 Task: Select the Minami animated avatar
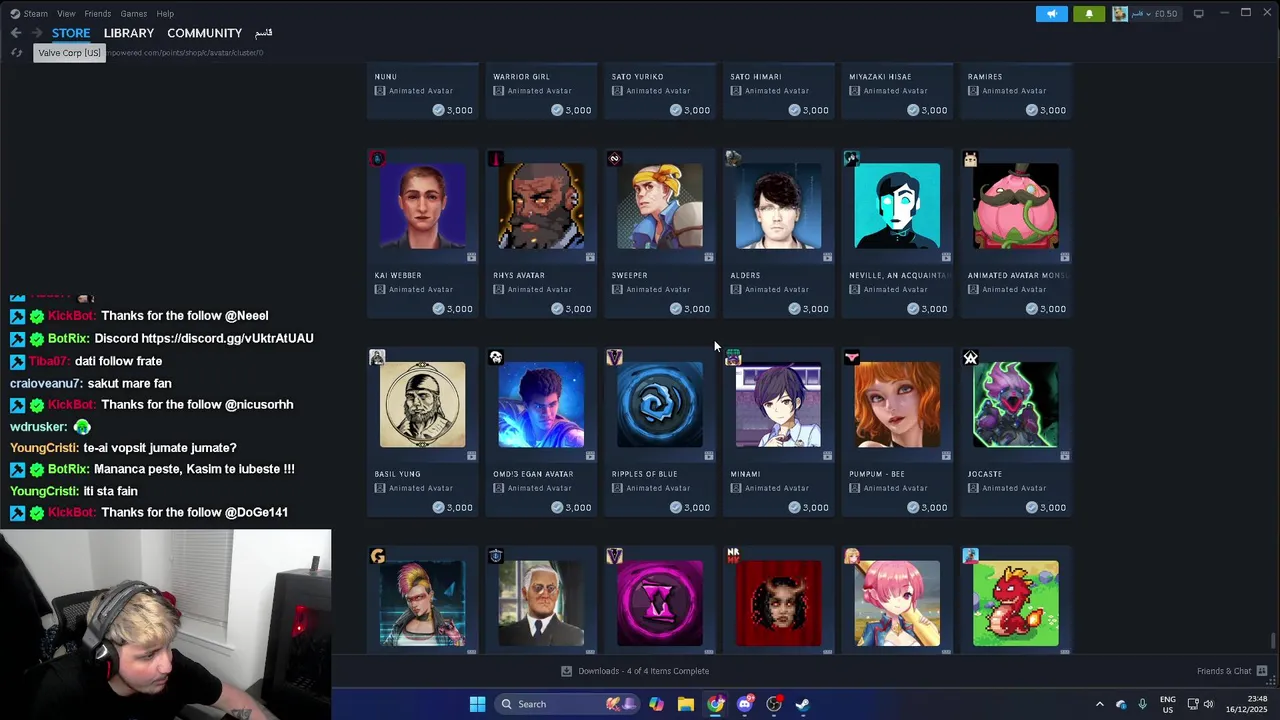(778, 405)
